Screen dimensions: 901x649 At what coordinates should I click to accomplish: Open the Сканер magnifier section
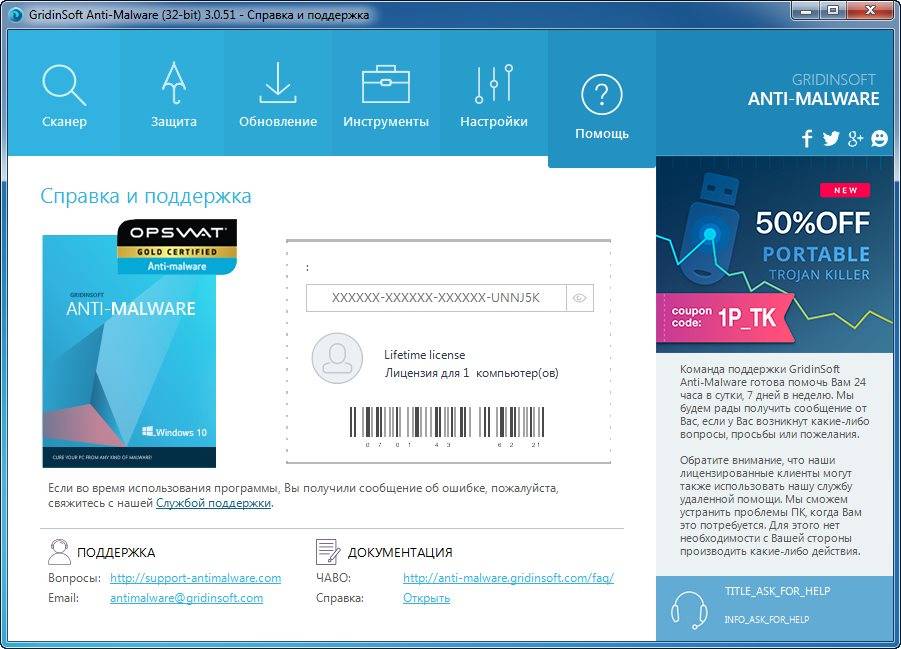coord(64,95)
